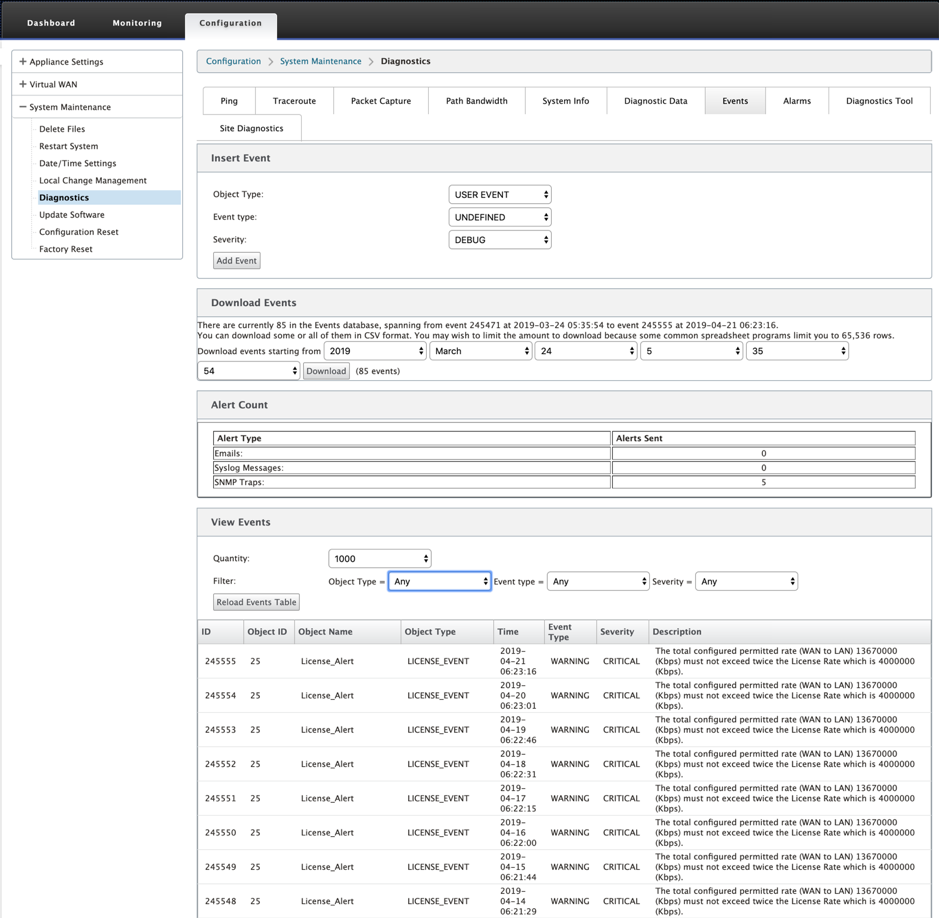939x918 pixels.
Task: Open the Event type UNDEFINED dropdown
Action: point(499,217)
